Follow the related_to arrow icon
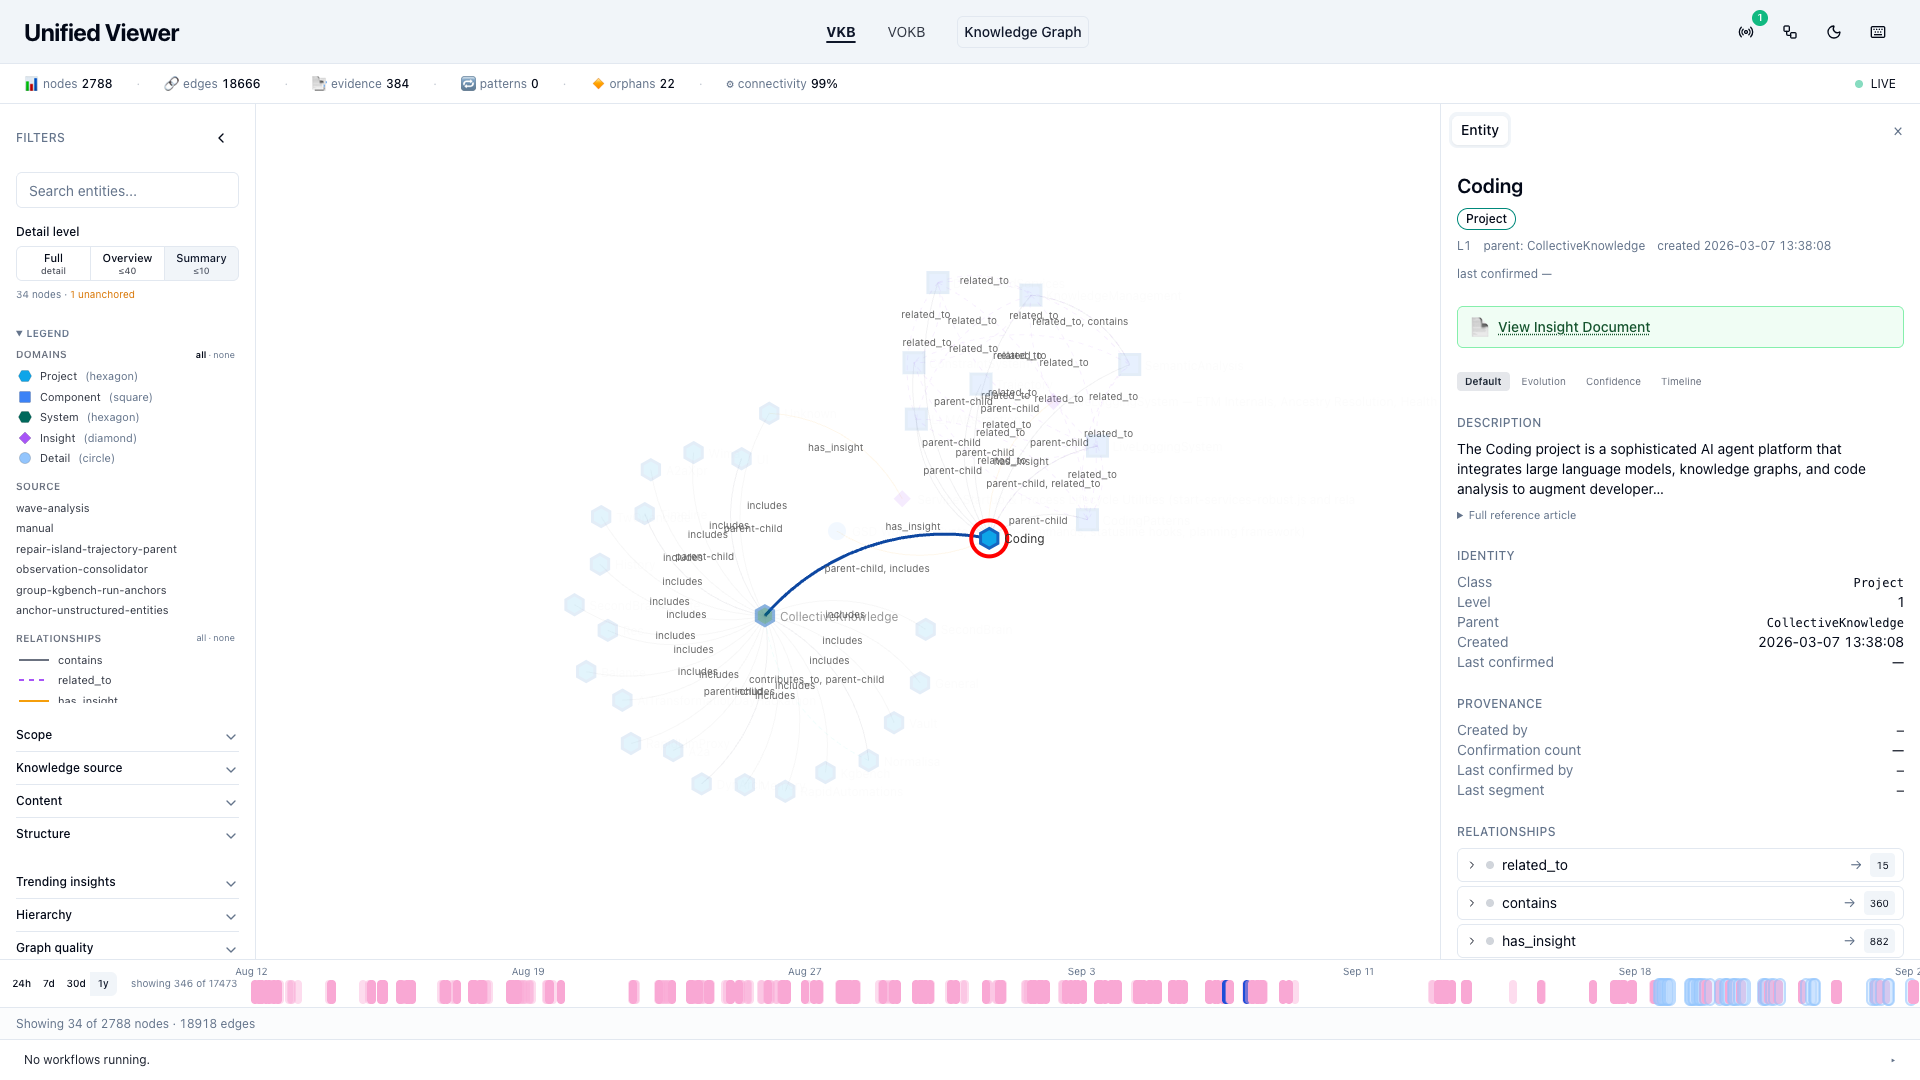The width and height of the screenshot is (1920, 1080). coord(1856,865)
